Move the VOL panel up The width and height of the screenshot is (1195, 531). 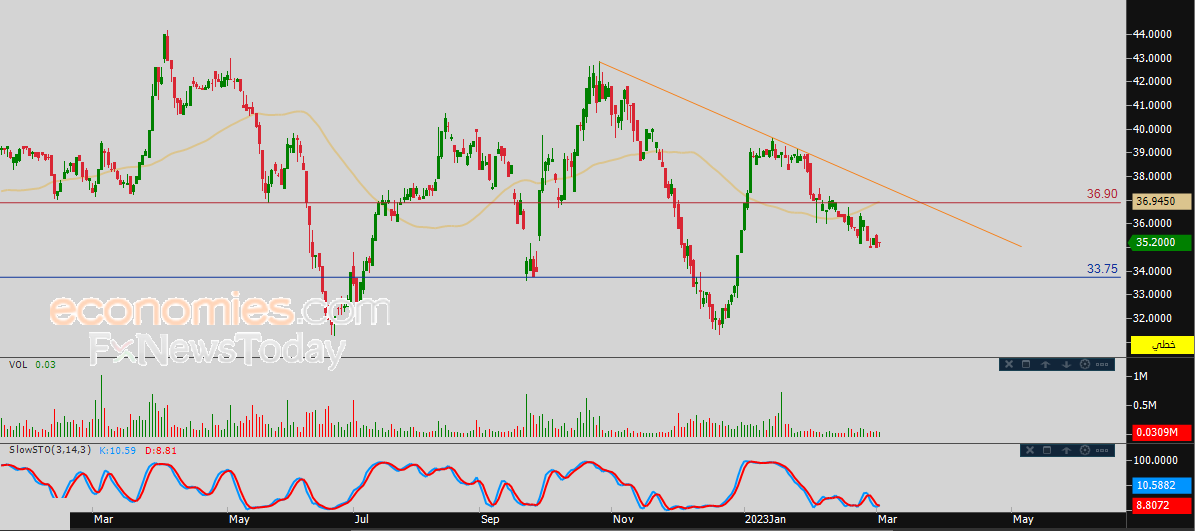[x=1046, y=364]
